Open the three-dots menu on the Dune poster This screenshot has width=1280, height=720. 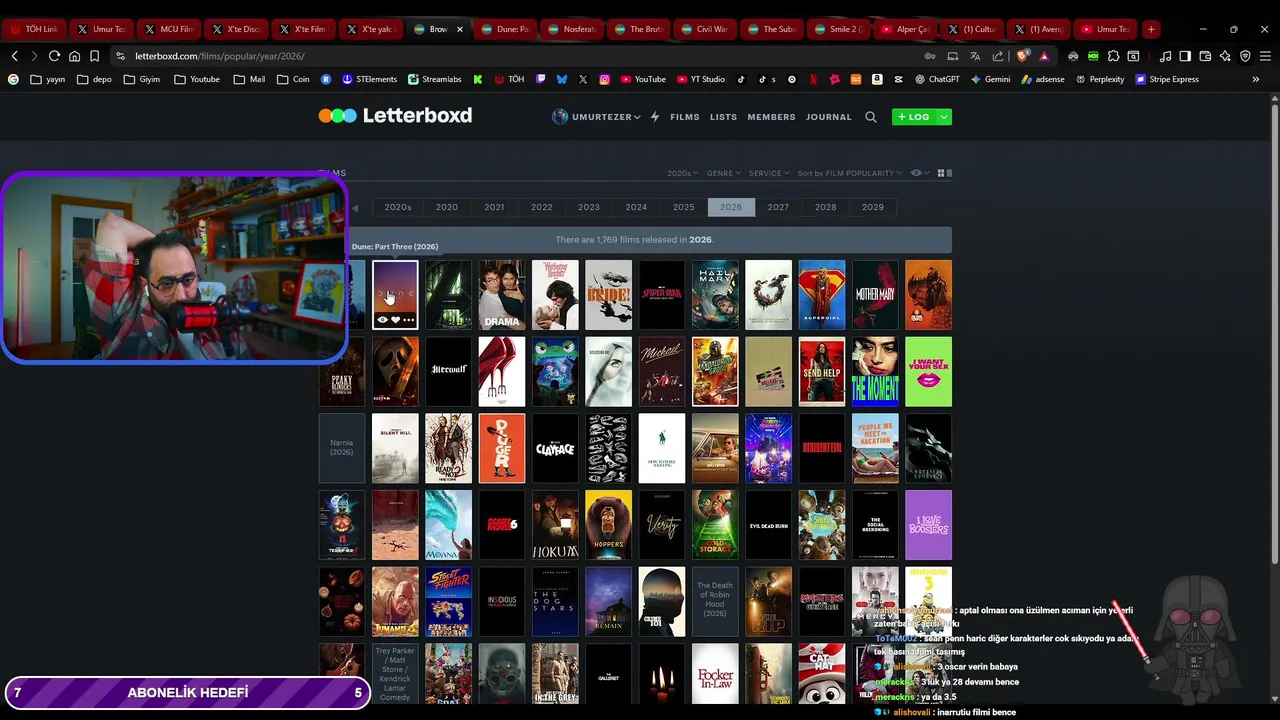408,320
